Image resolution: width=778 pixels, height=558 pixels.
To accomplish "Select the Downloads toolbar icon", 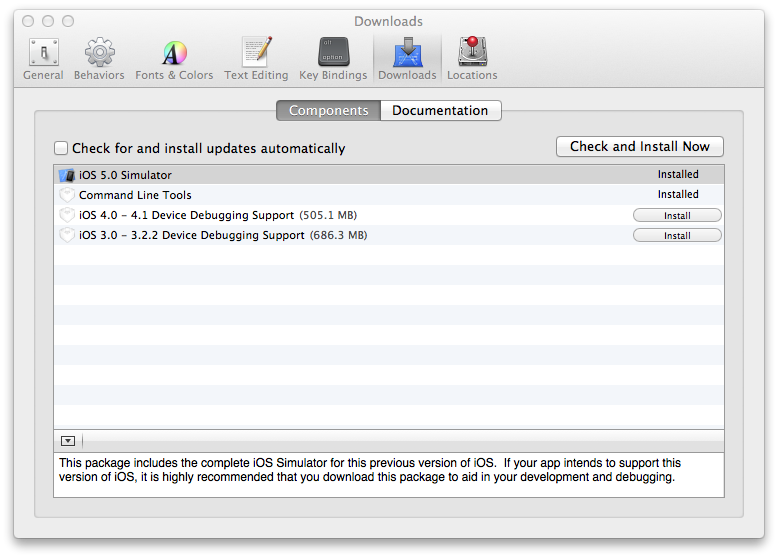I will point(407,52).
